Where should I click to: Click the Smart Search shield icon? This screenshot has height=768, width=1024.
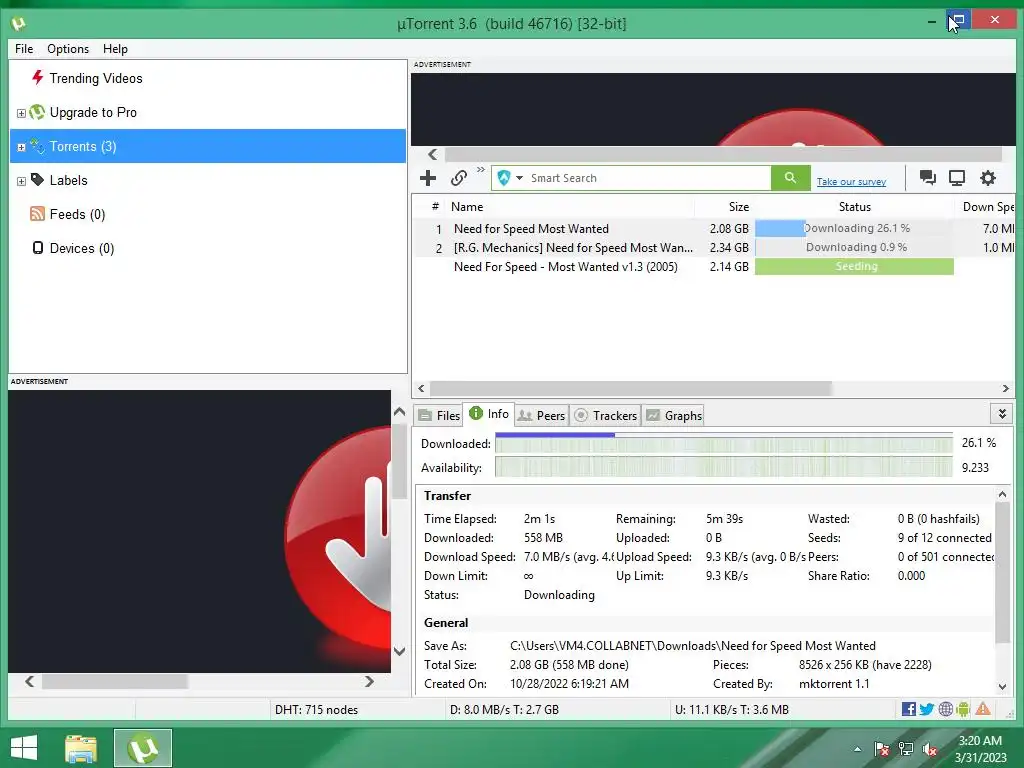504,178
